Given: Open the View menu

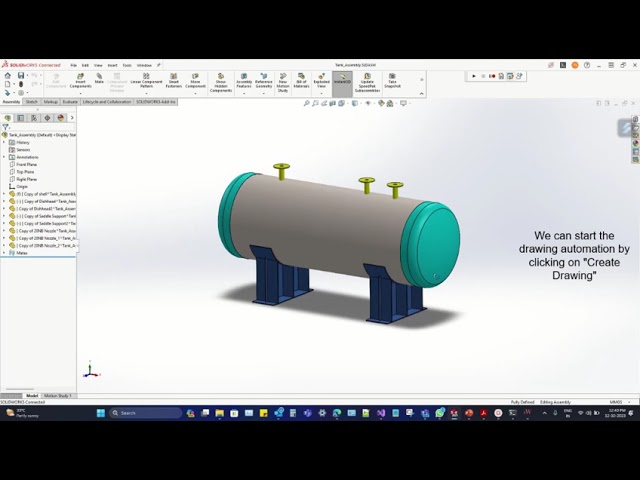Looking at the screenshot, I should [98, 65].
